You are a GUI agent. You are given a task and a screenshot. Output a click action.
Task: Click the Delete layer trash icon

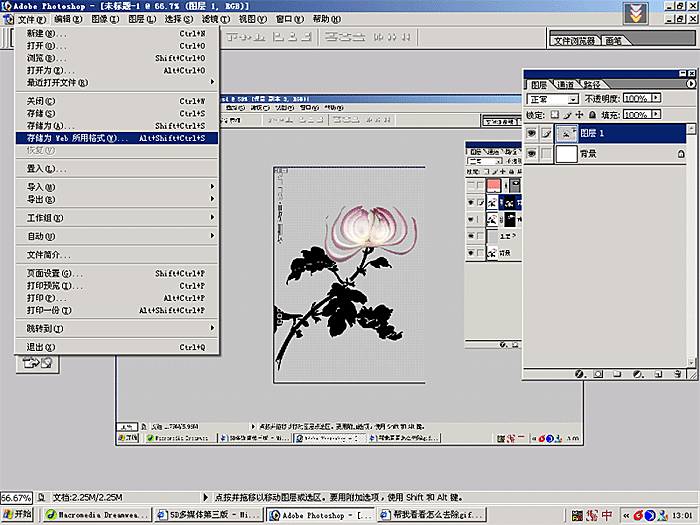click(678, 374)
